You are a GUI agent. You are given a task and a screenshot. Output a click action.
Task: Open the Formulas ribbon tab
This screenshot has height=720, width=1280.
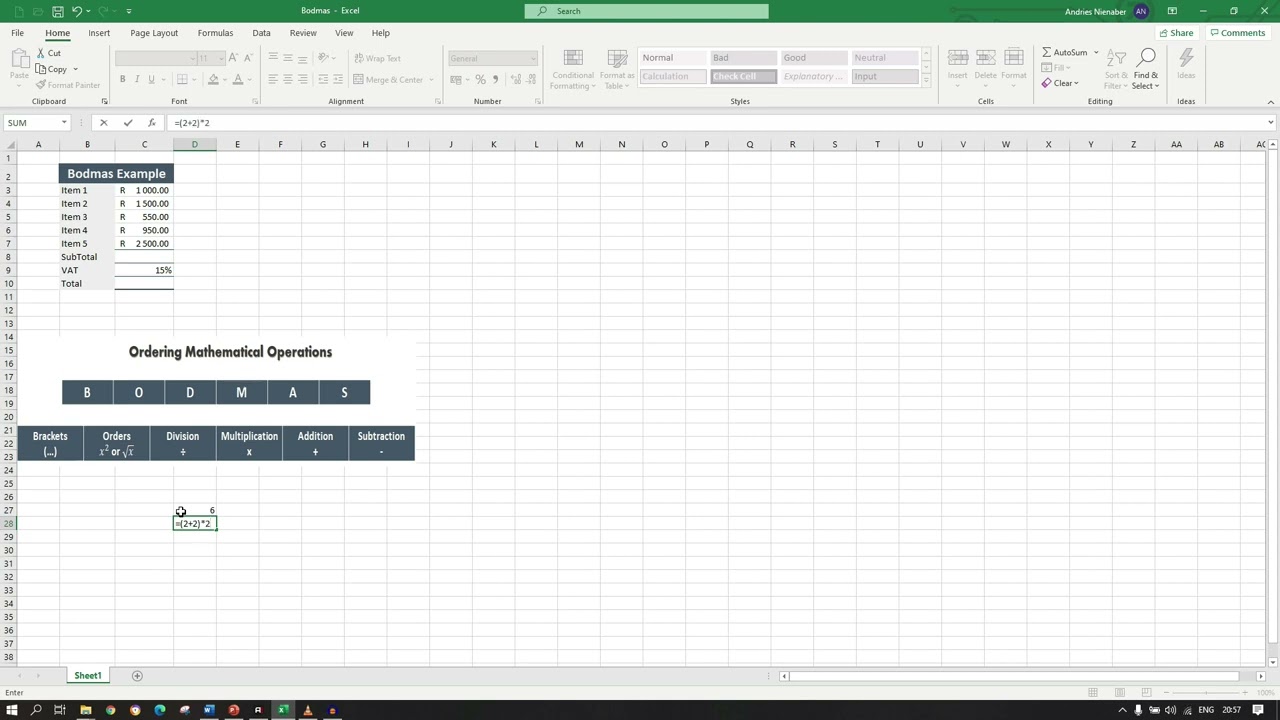[x=215, y=33]
